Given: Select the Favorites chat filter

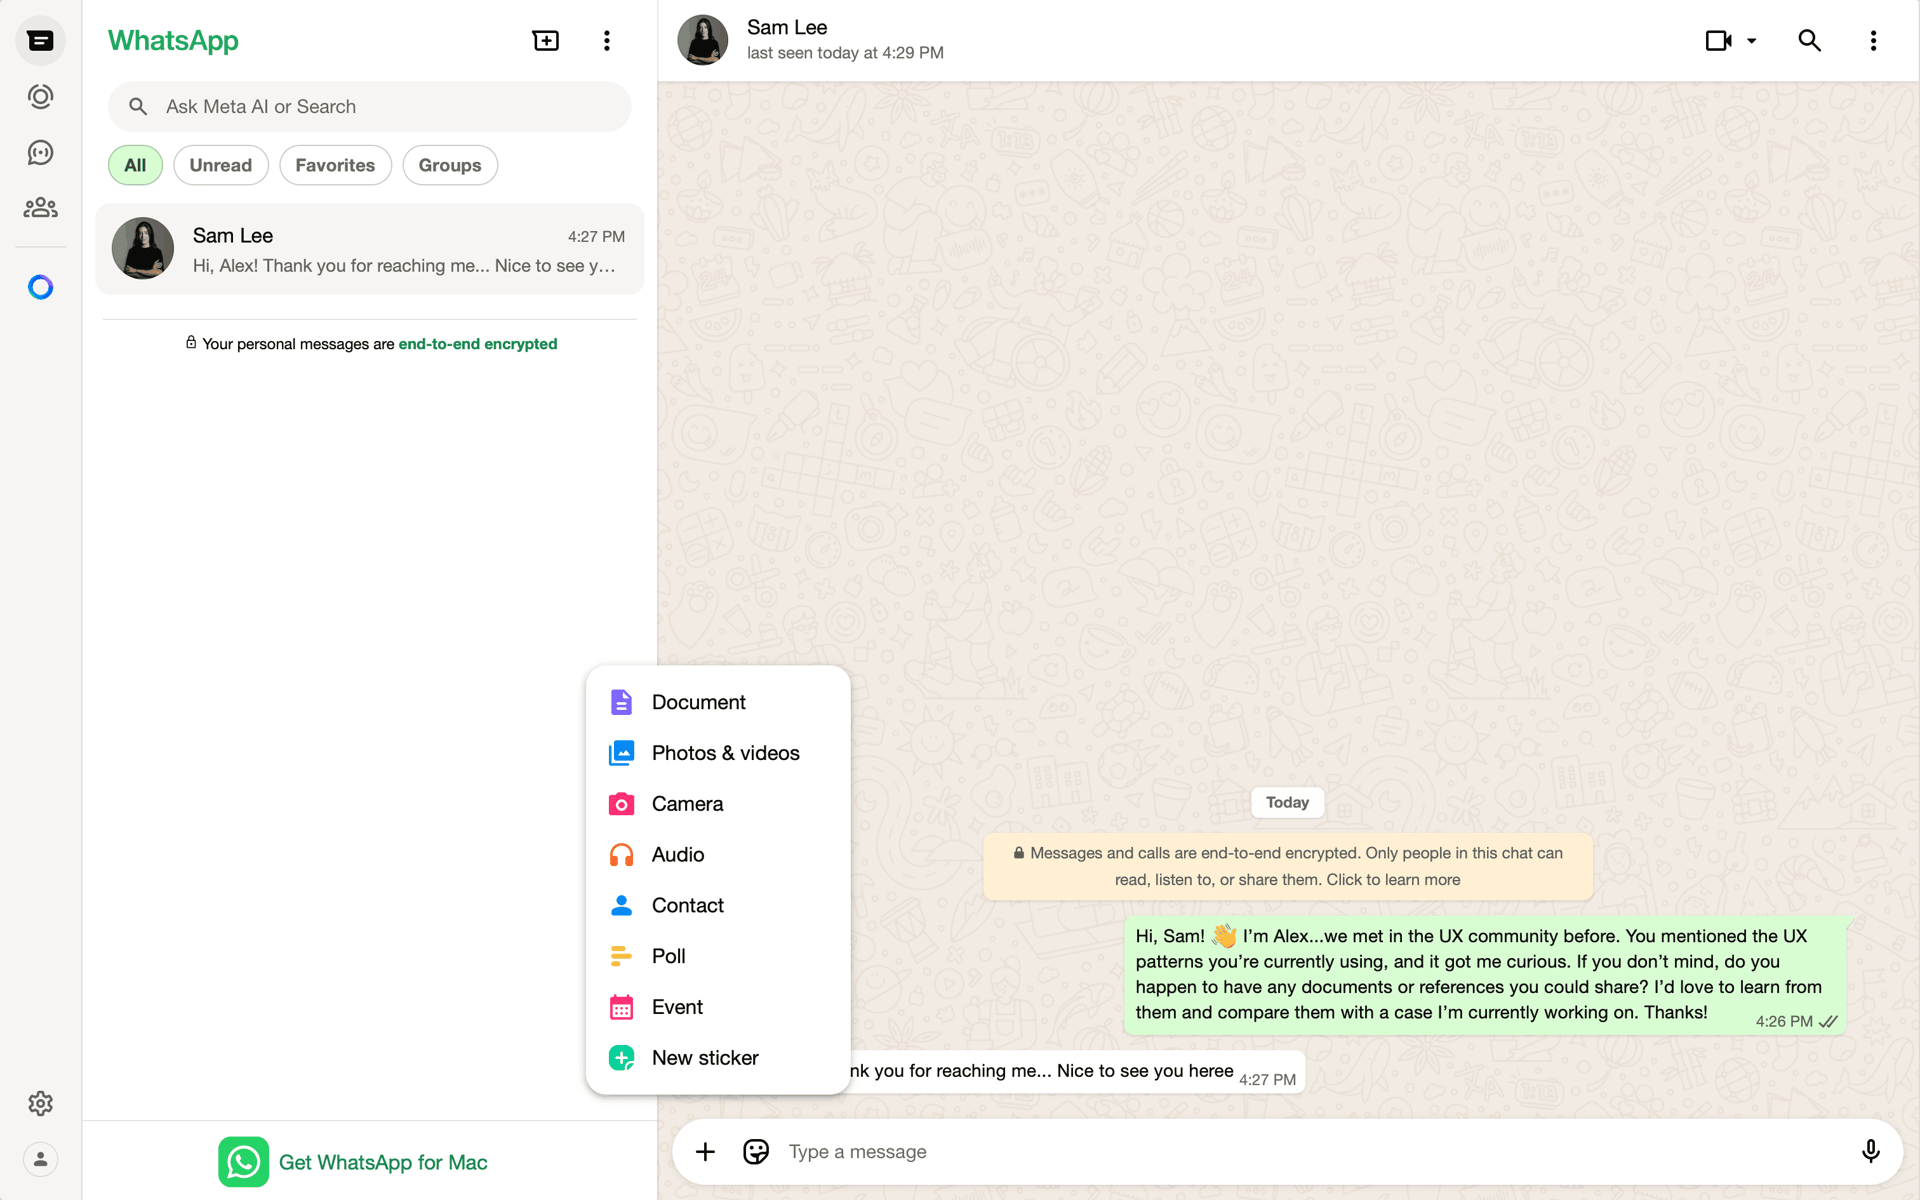Looking at the screenshot, I should click(335, 165).
